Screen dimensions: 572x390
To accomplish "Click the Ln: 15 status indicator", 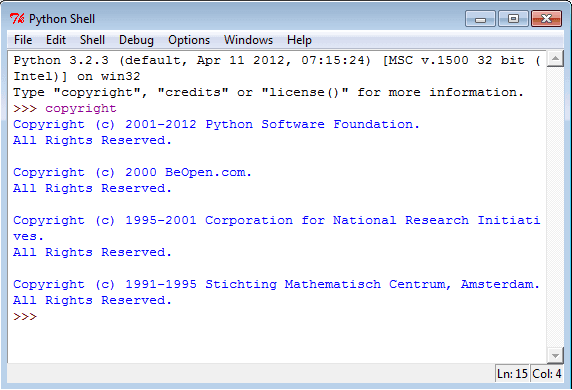I will tap(512, 374).
